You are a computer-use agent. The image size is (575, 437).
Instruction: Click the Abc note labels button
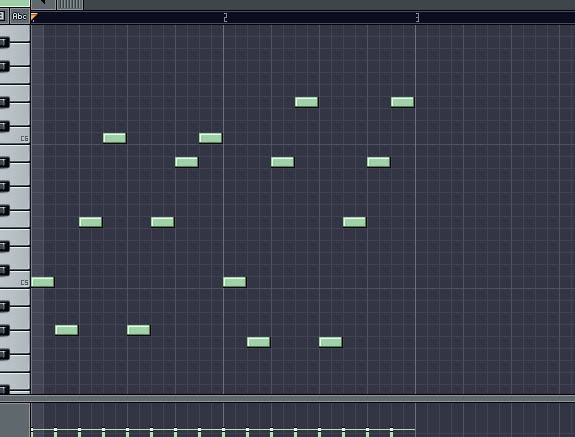pyautogui.click(x=19, y=16)
